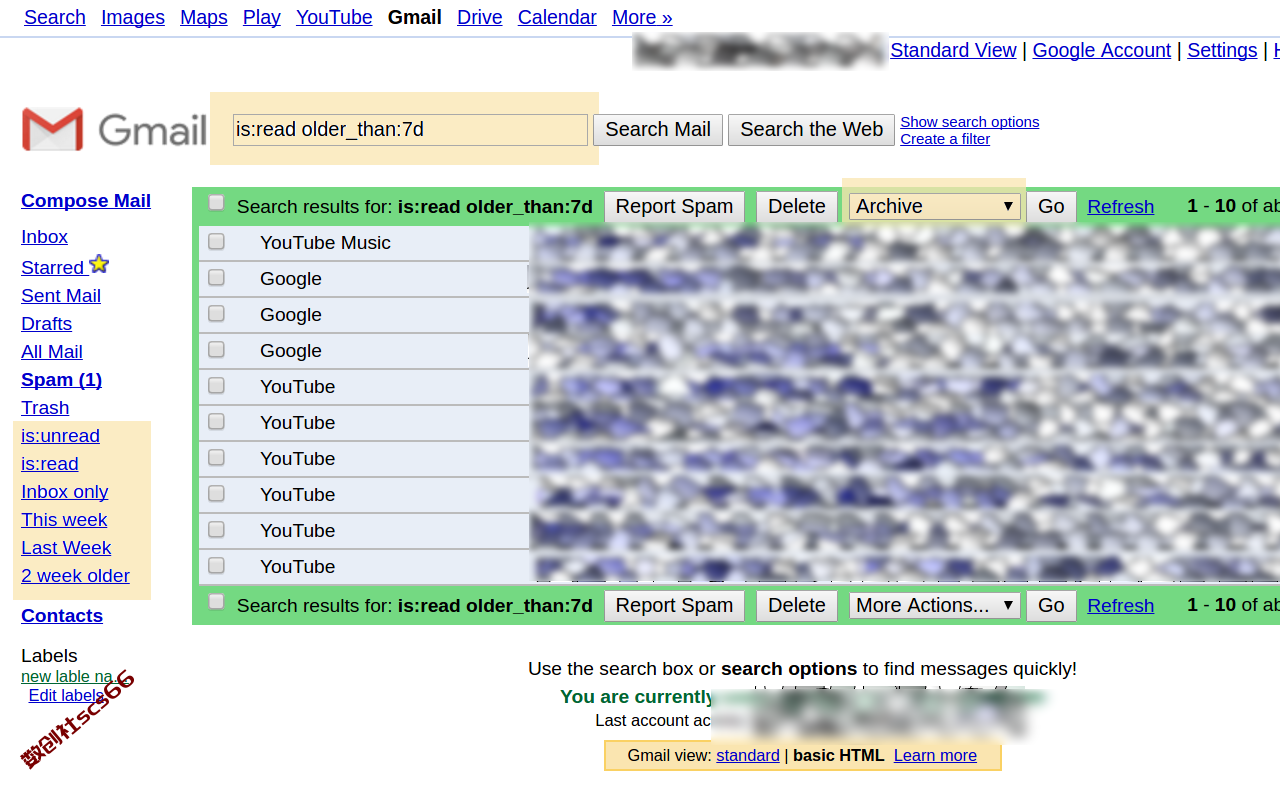The height and width of the screenshot is (800, 1280).
Task: Open the Trash folder
Action: 45,407
